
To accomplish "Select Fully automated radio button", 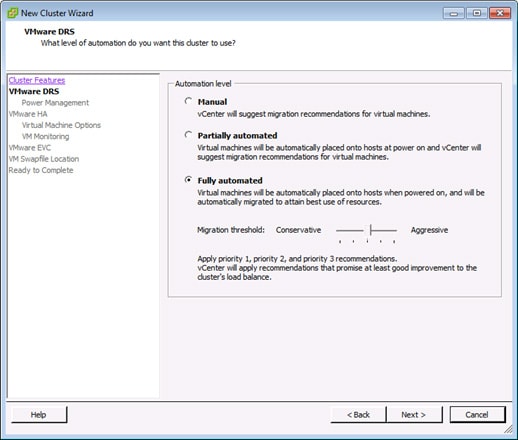I will tap(188, 180).
